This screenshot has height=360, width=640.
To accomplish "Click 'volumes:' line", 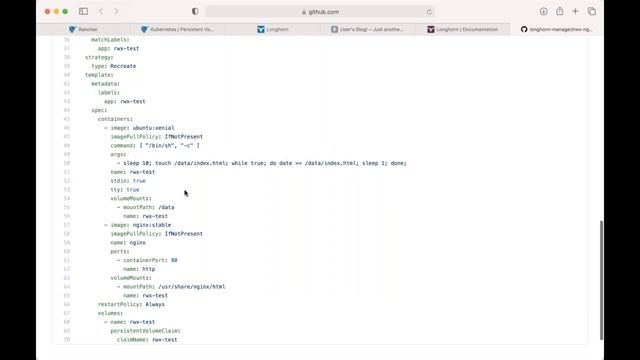I will tap(110, 313).
